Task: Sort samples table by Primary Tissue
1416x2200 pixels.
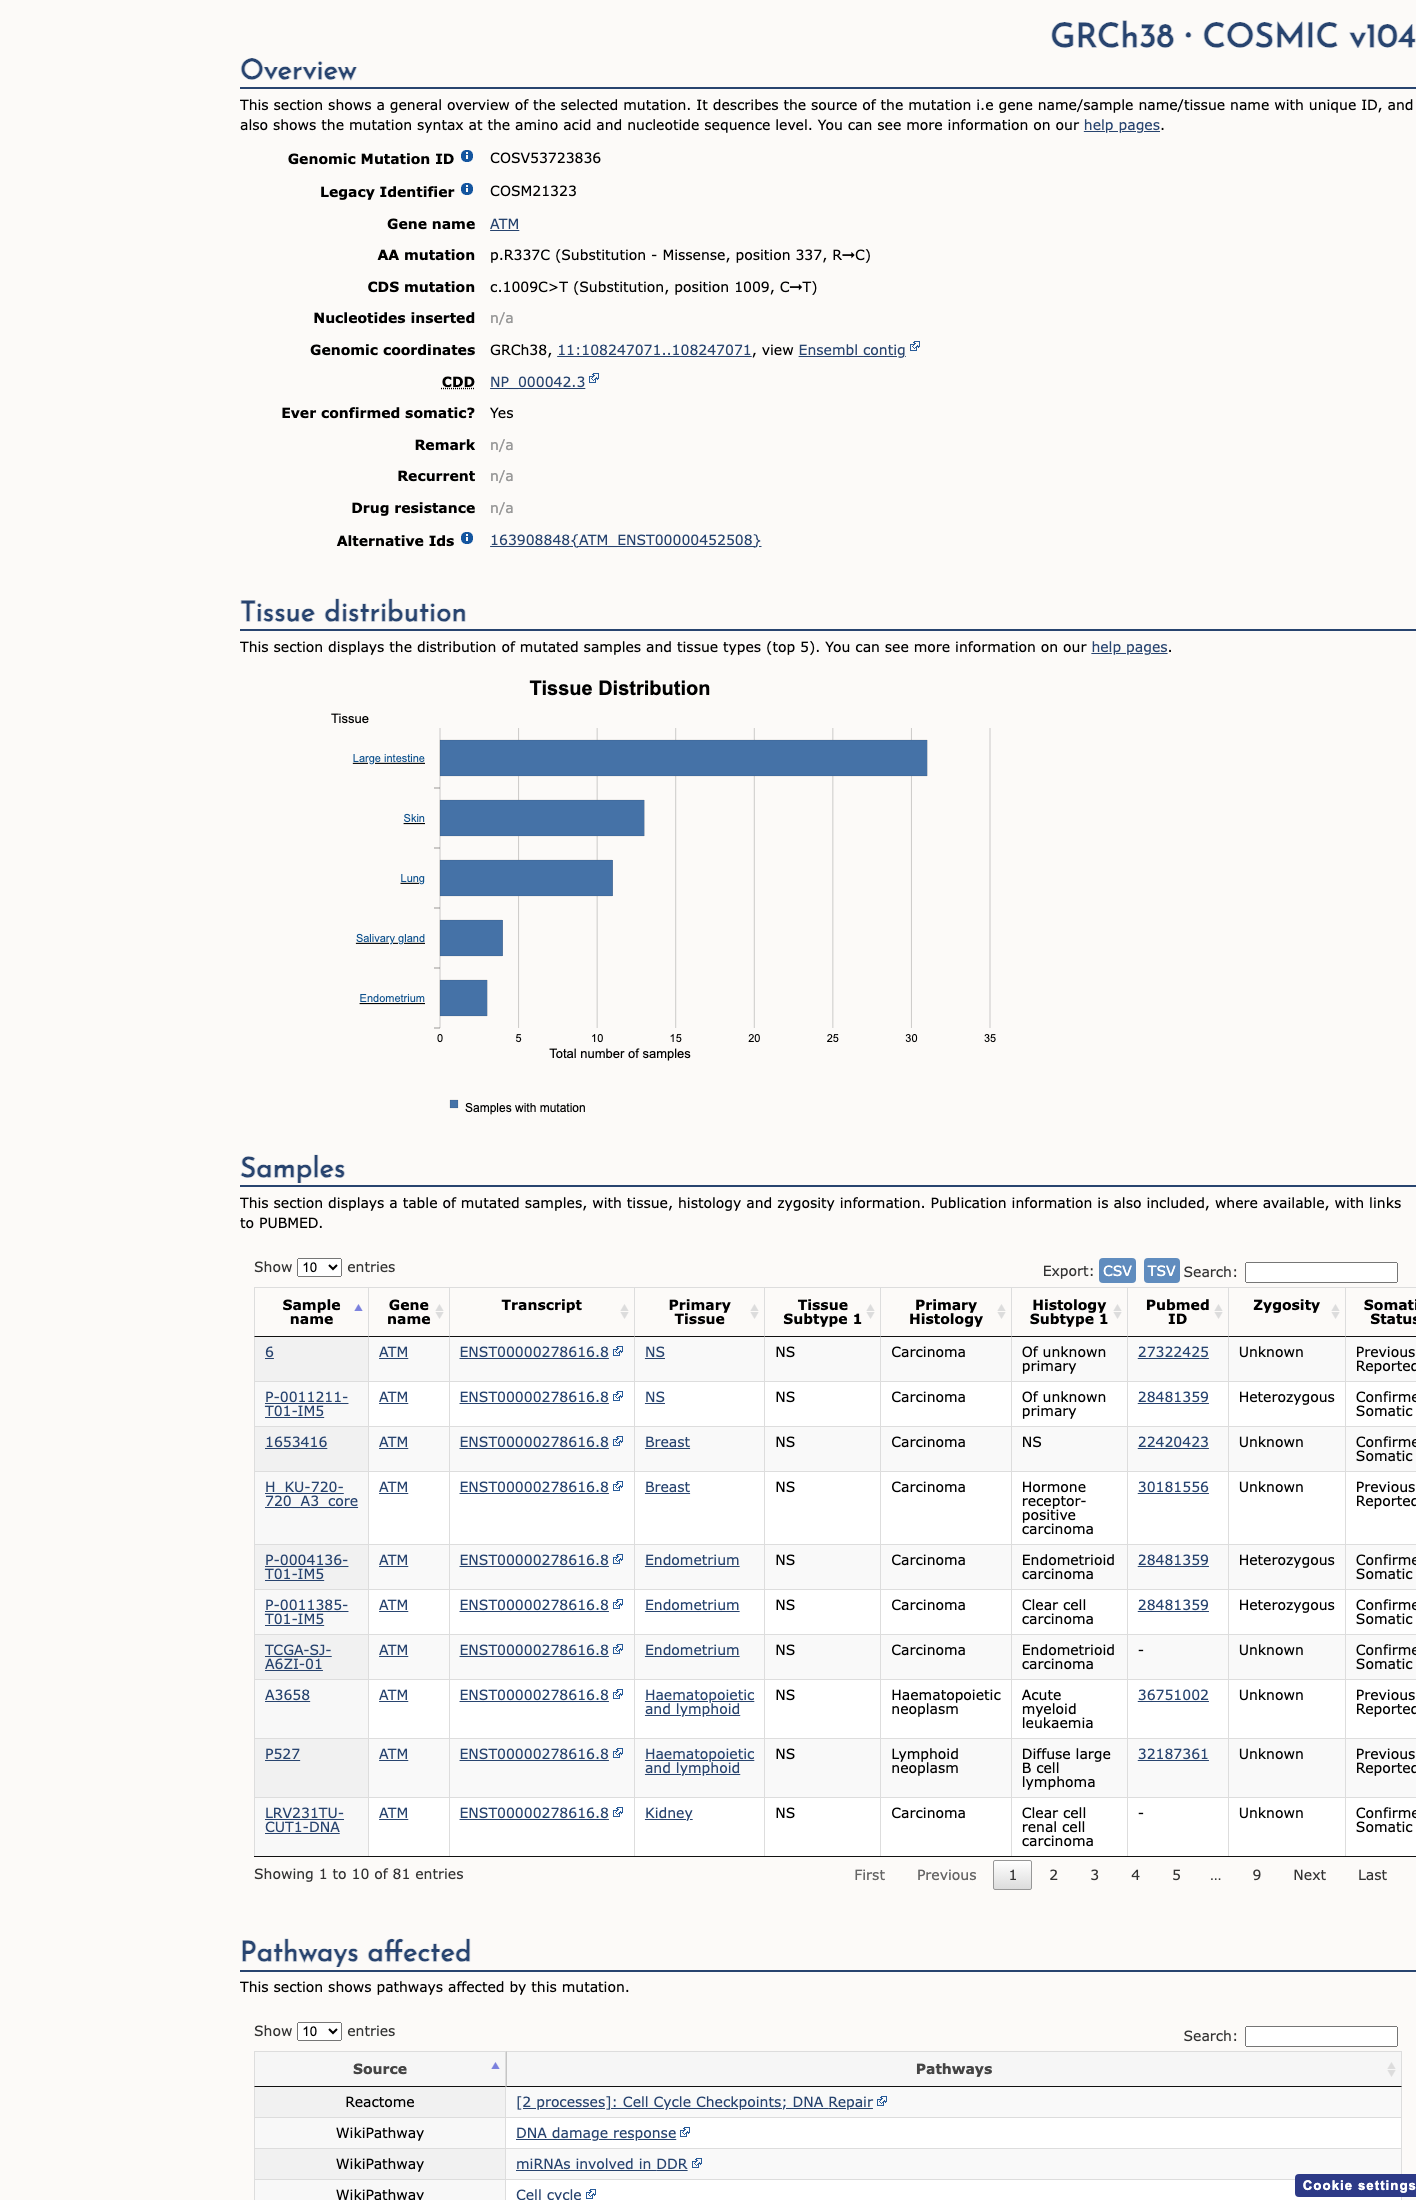Action: [754, 1312]
